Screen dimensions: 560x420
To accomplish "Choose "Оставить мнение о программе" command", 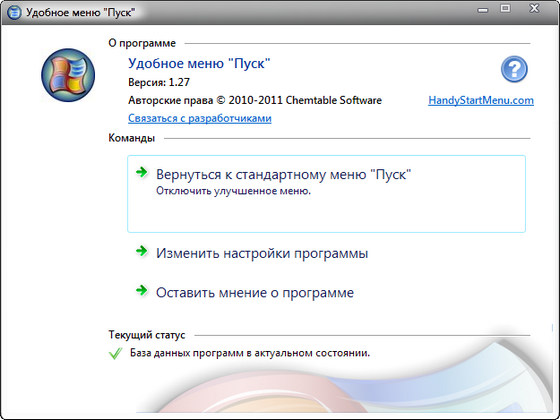I will (x=255, y=292).
